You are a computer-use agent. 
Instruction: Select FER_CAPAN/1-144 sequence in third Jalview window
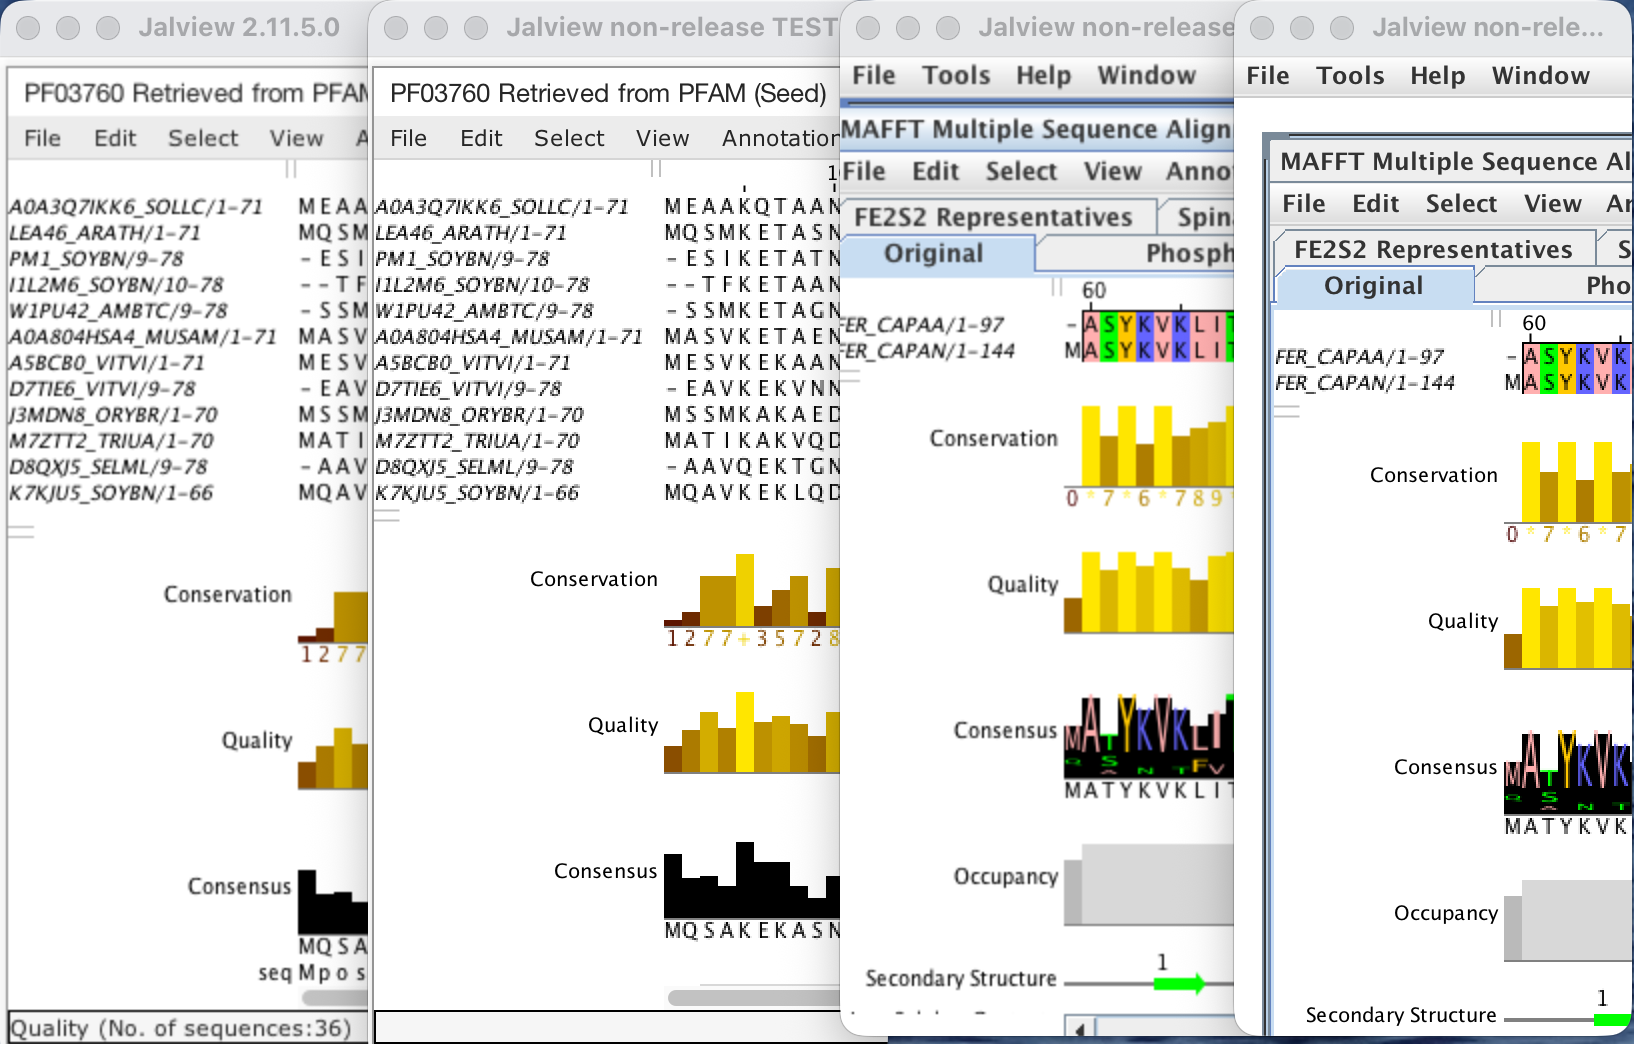click(x=929, y=351)
